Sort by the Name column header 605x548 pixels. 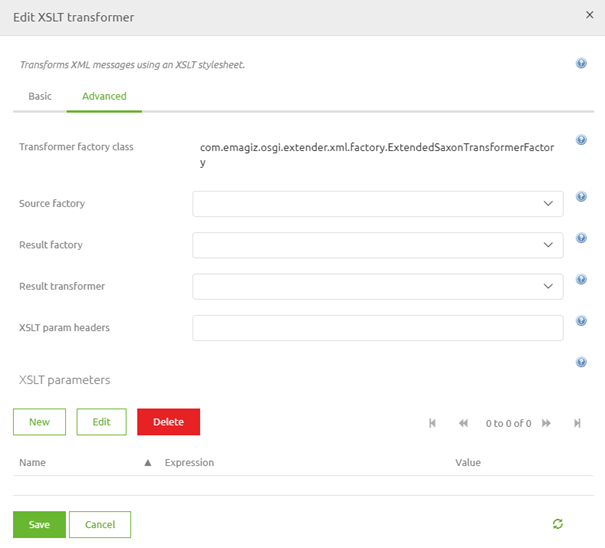(x=32, y=462)
